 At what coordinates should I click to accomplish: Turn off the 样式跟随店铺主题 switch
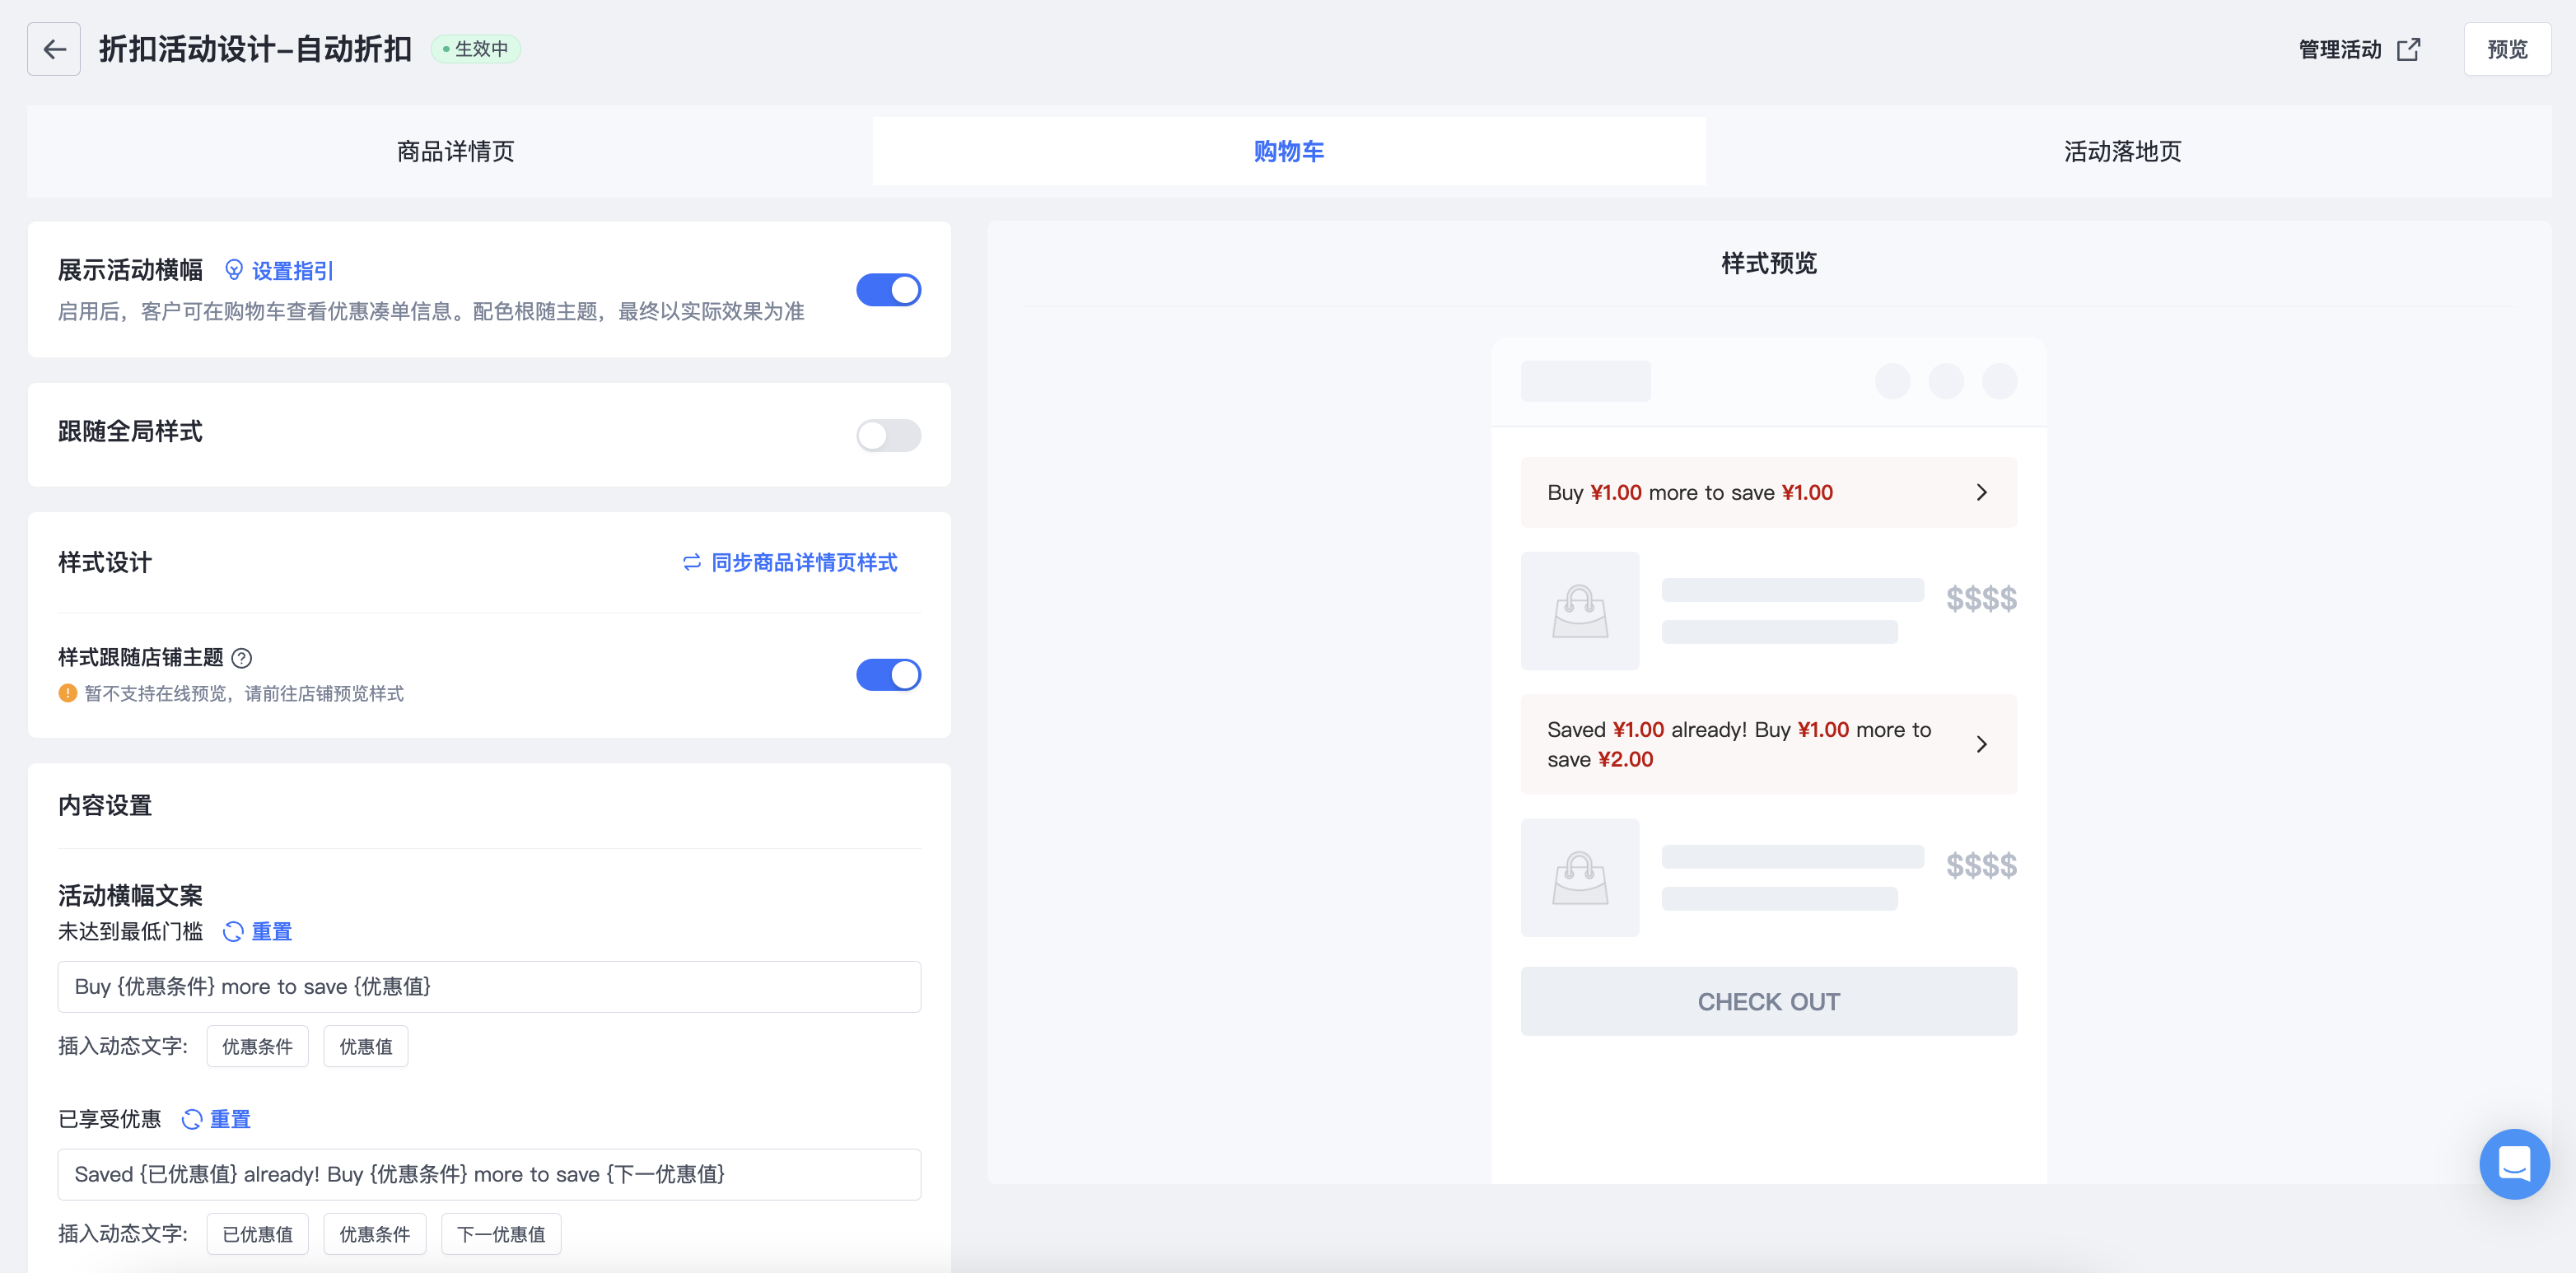tap(888, 675)
